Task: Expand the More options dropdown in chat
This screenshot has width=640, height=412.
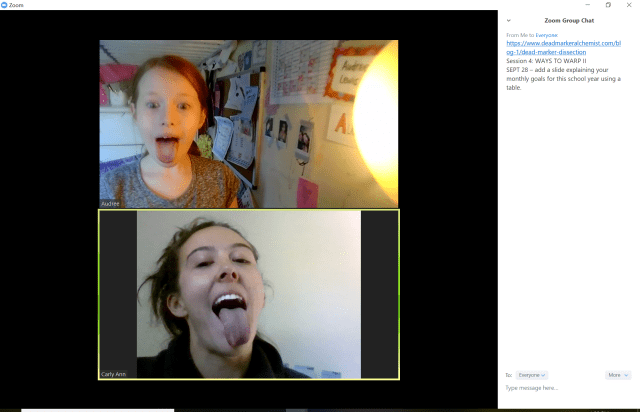Action: [x=618, y=375]
